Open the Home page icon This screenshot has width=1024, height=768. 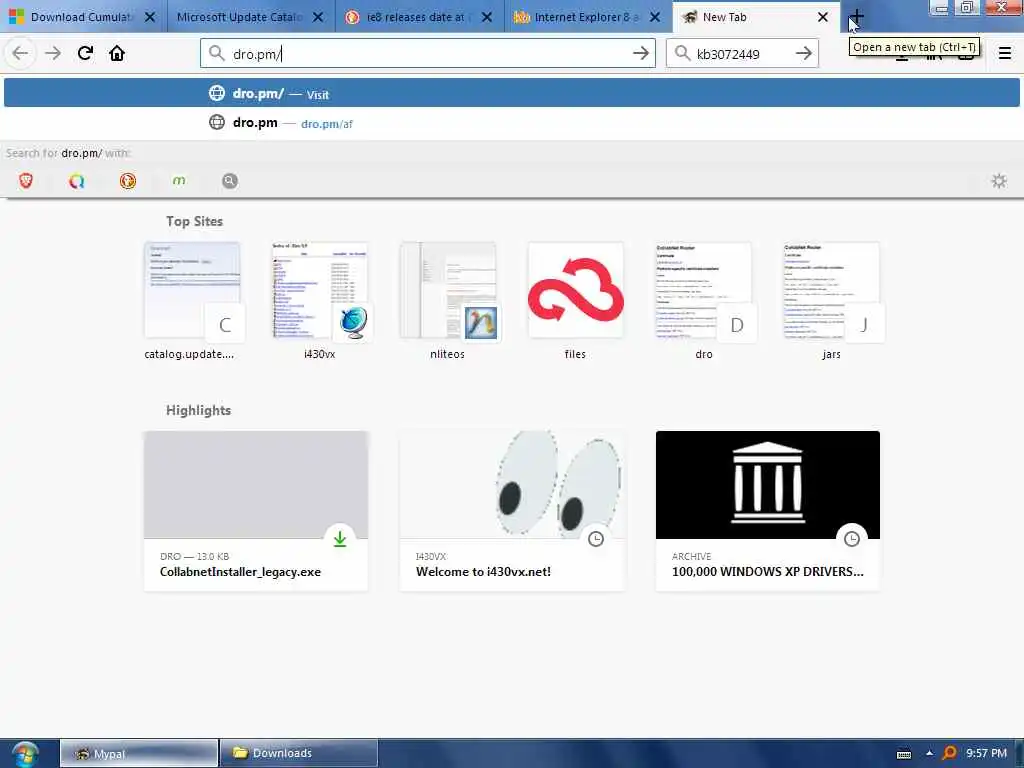117,53
